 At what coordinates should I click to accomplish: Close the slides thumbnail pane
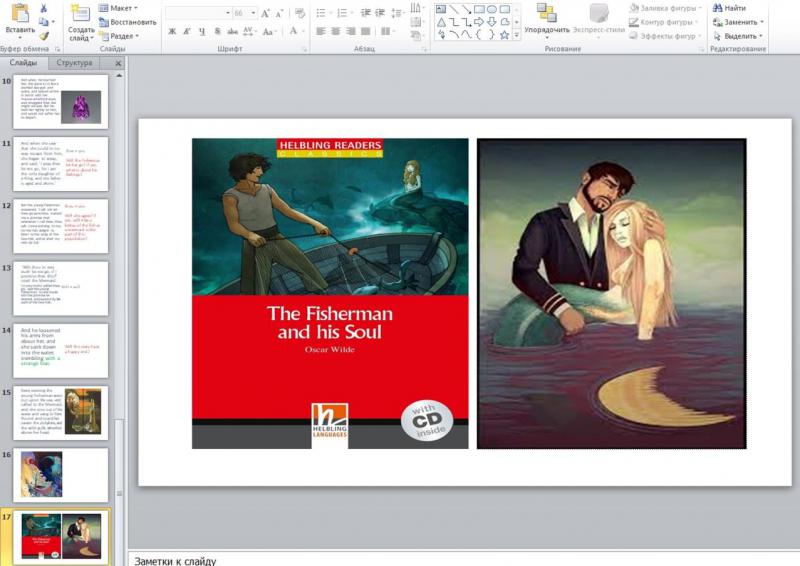(x=118, y=63)
